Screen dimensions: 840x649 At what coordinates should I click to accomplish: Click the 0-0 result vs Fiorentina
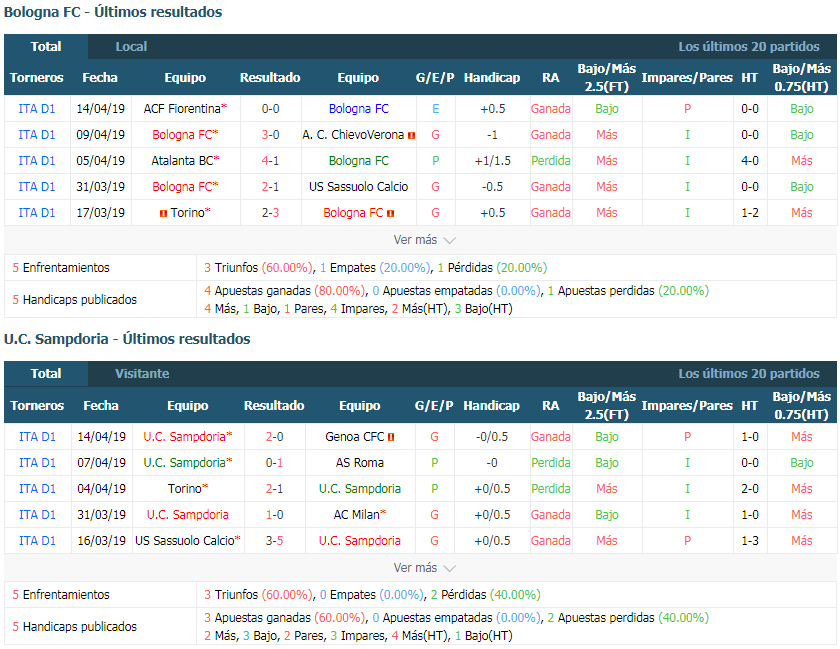point(271,109)
